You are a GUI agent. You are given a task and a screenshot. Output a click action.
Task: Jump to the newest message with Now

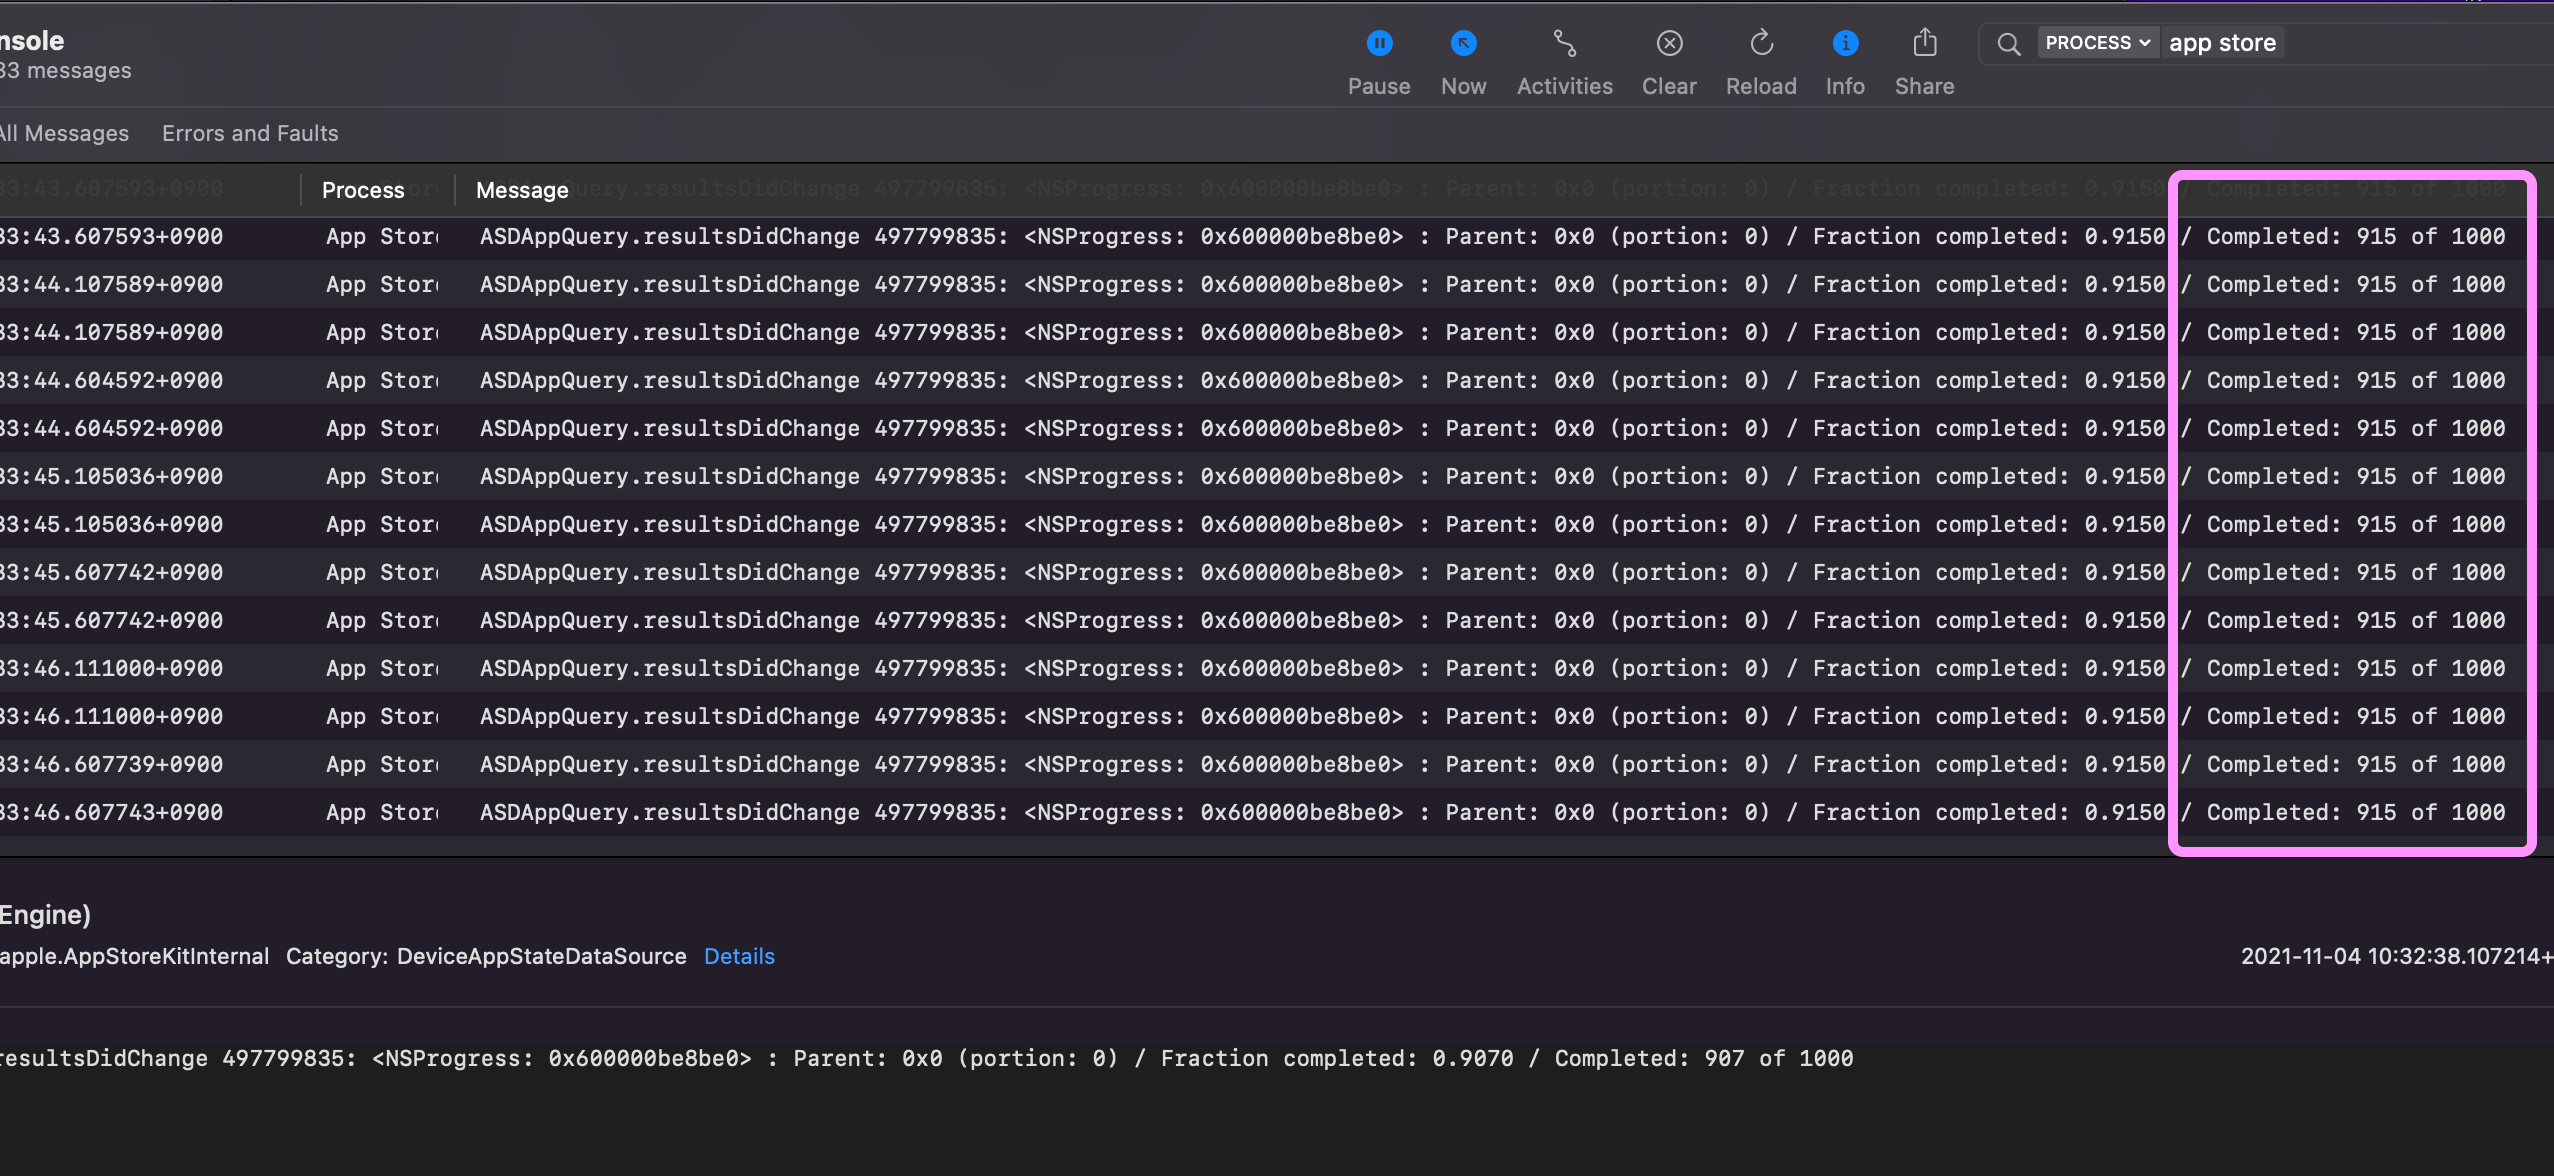pyautogui.click(x=1463, y=44)
